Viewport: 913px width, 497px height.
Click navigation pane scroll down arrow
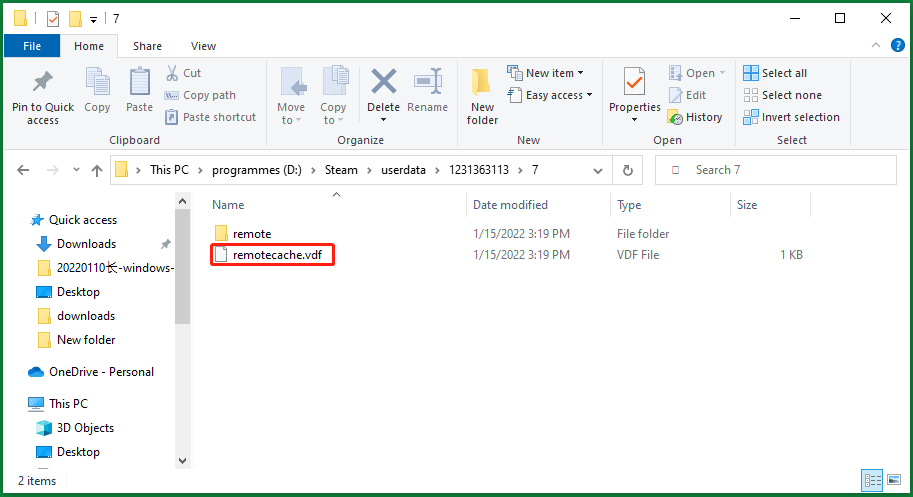(182, 461)
